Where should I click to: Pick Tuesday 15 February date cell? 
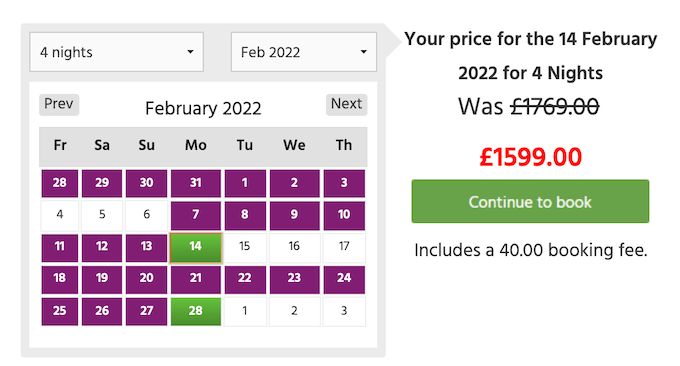point(245,247)
